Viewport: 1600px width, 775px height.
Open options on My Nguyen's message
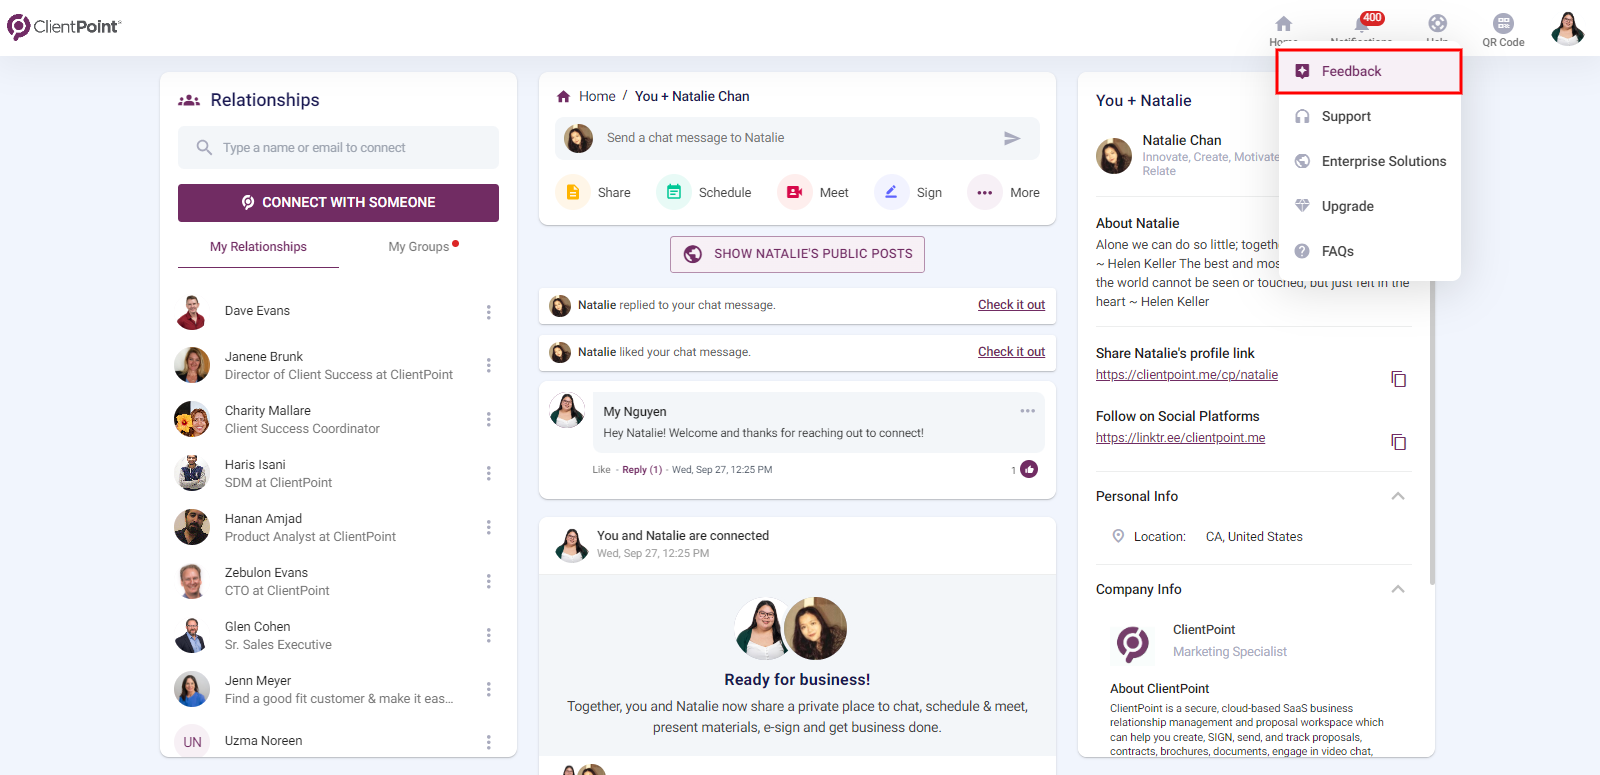point(1027,411)
